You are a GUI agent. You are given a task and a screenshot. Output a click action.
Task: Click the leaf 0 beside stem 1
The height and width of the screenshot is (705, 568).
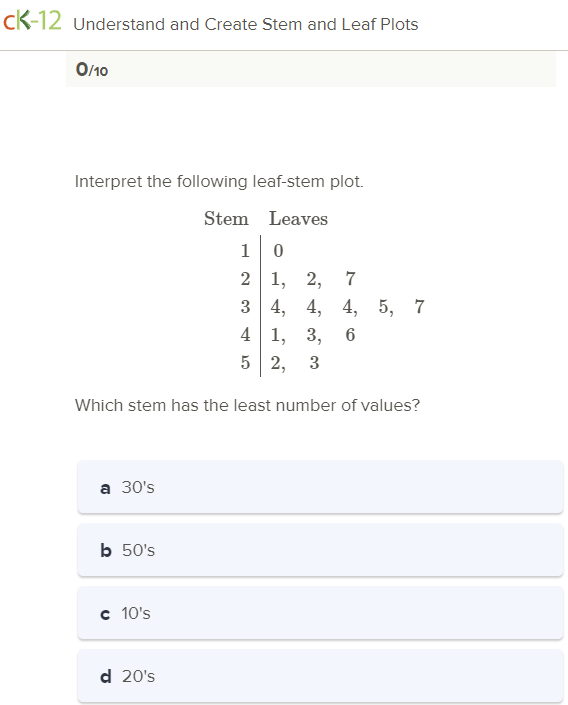278,250
